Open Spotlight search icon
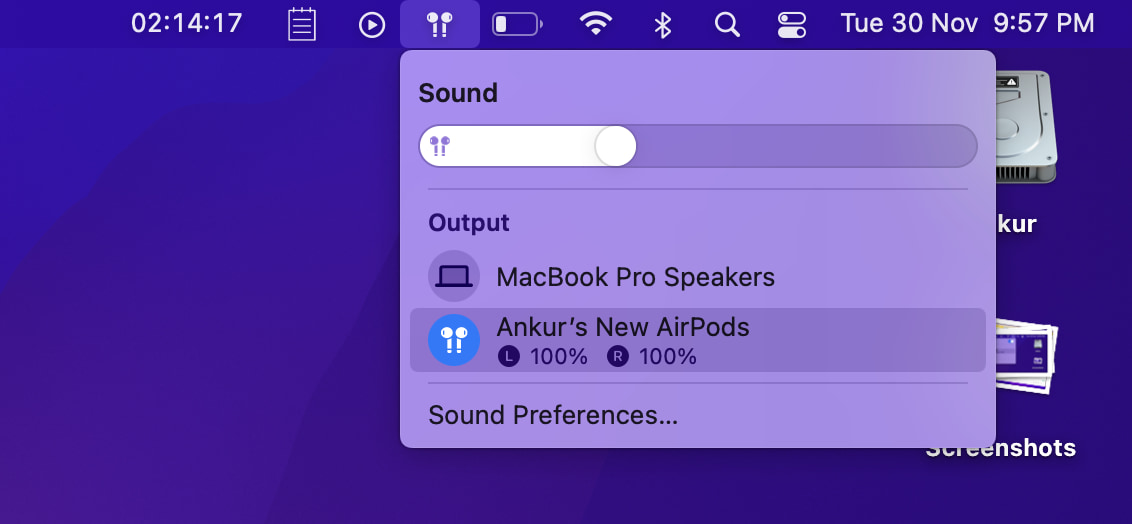The width and height of the screenshot is (1132, 524). [727, 25]
